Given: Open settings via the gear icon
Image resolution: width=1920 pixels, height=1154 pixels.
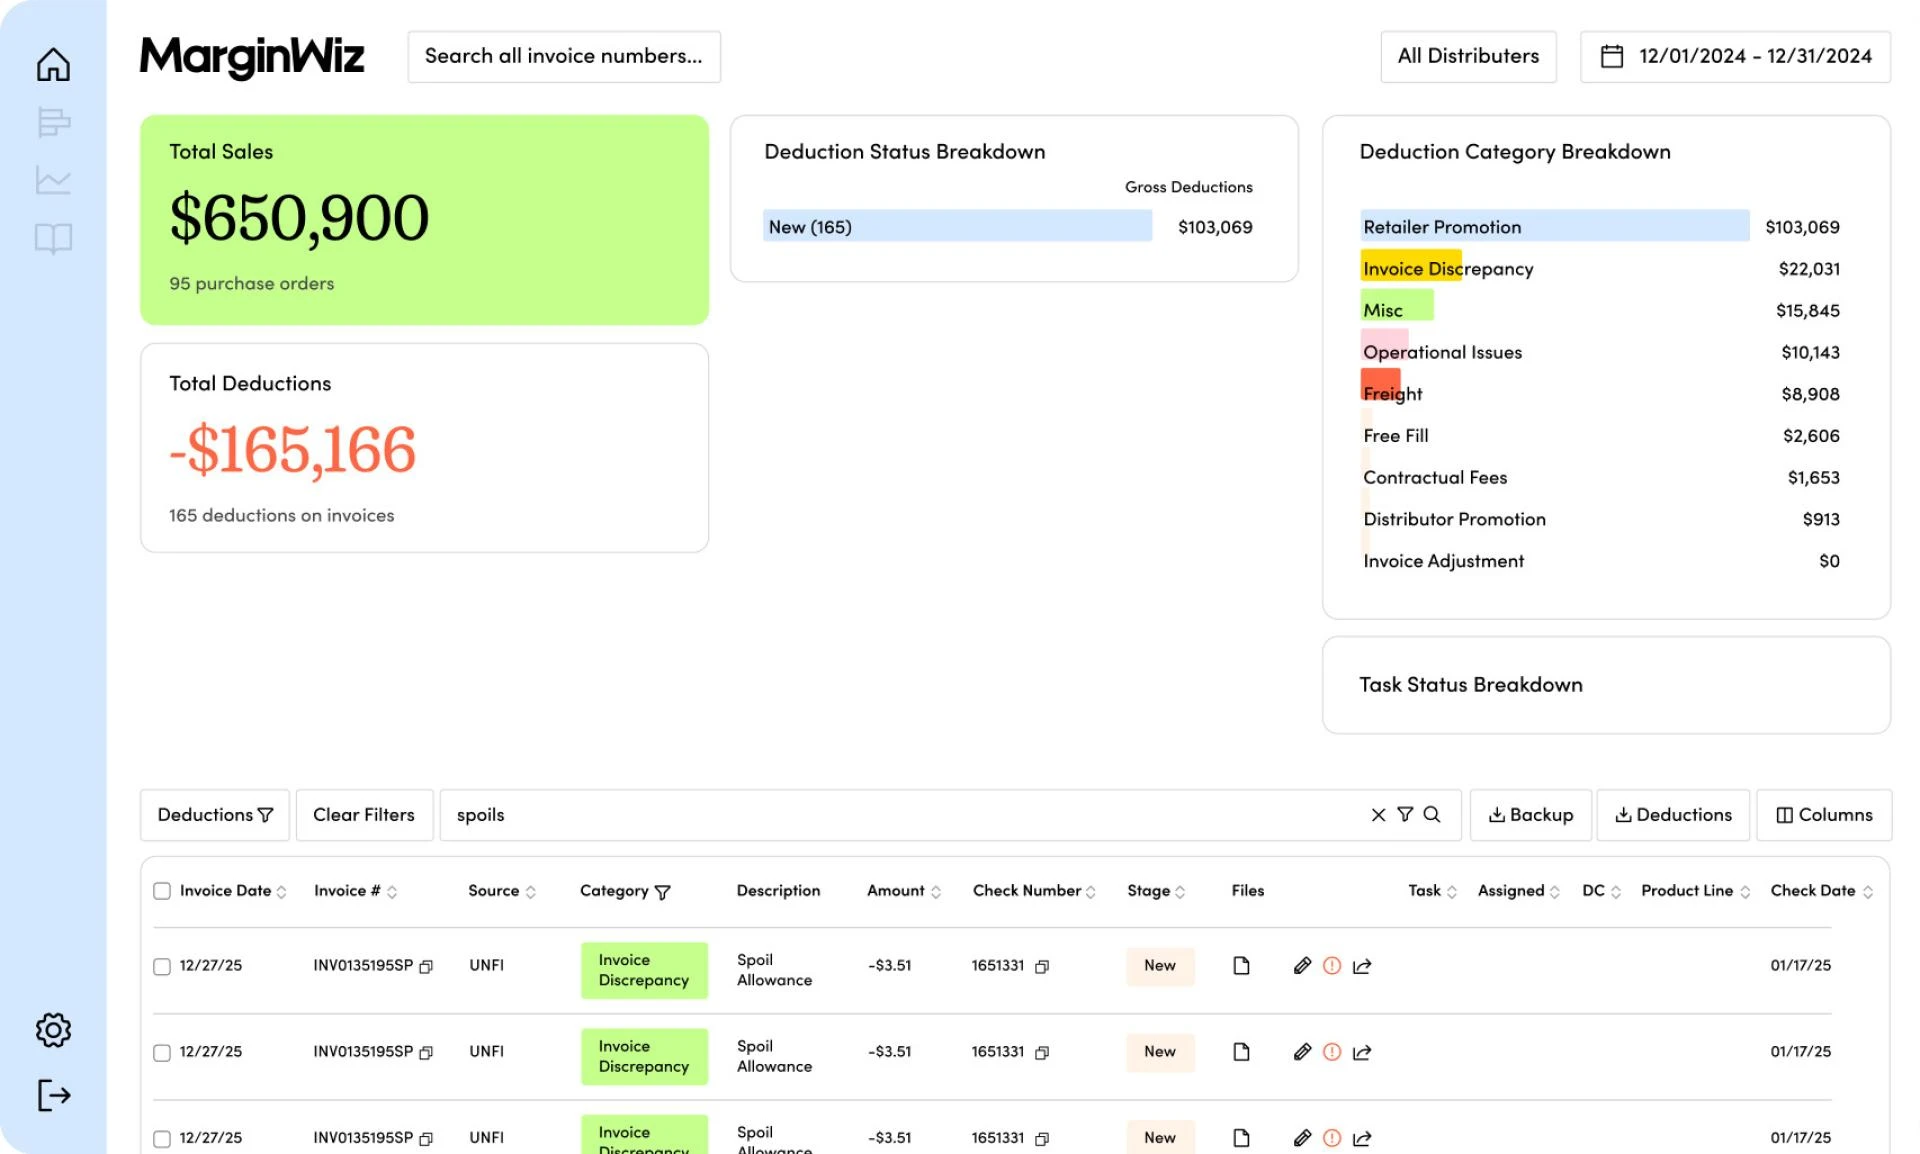Looking at the screenshot, I should [x=54, y=1030].
